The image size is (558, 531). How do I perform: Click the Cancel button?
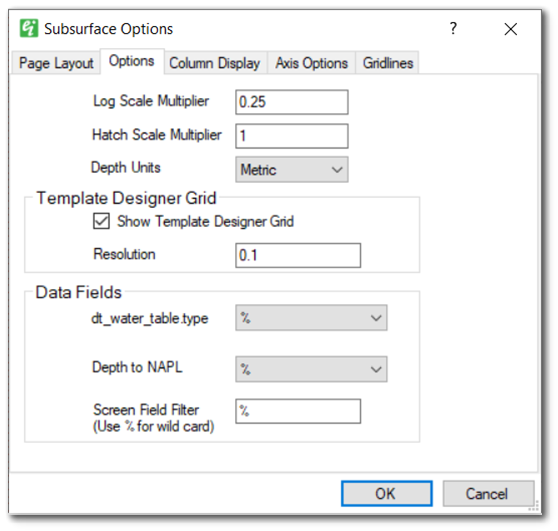tap(488, 494)
